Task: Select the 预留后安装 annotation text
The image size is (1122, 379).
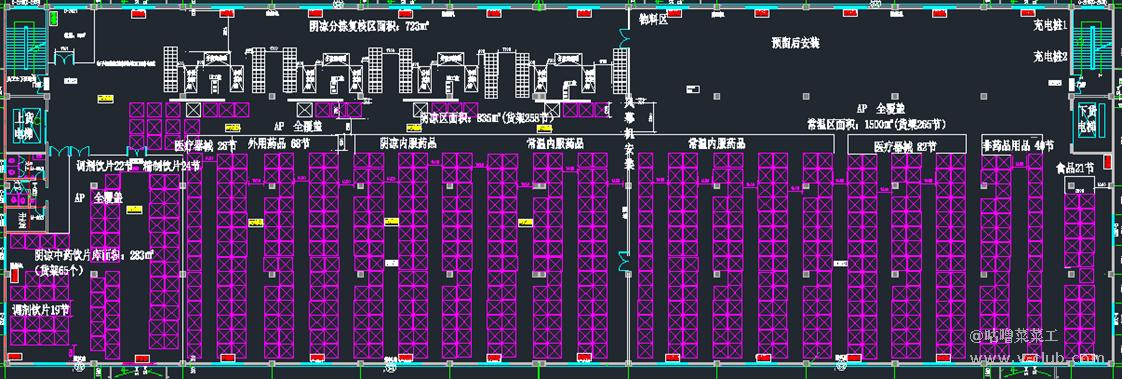Action: tap(795, 44)
